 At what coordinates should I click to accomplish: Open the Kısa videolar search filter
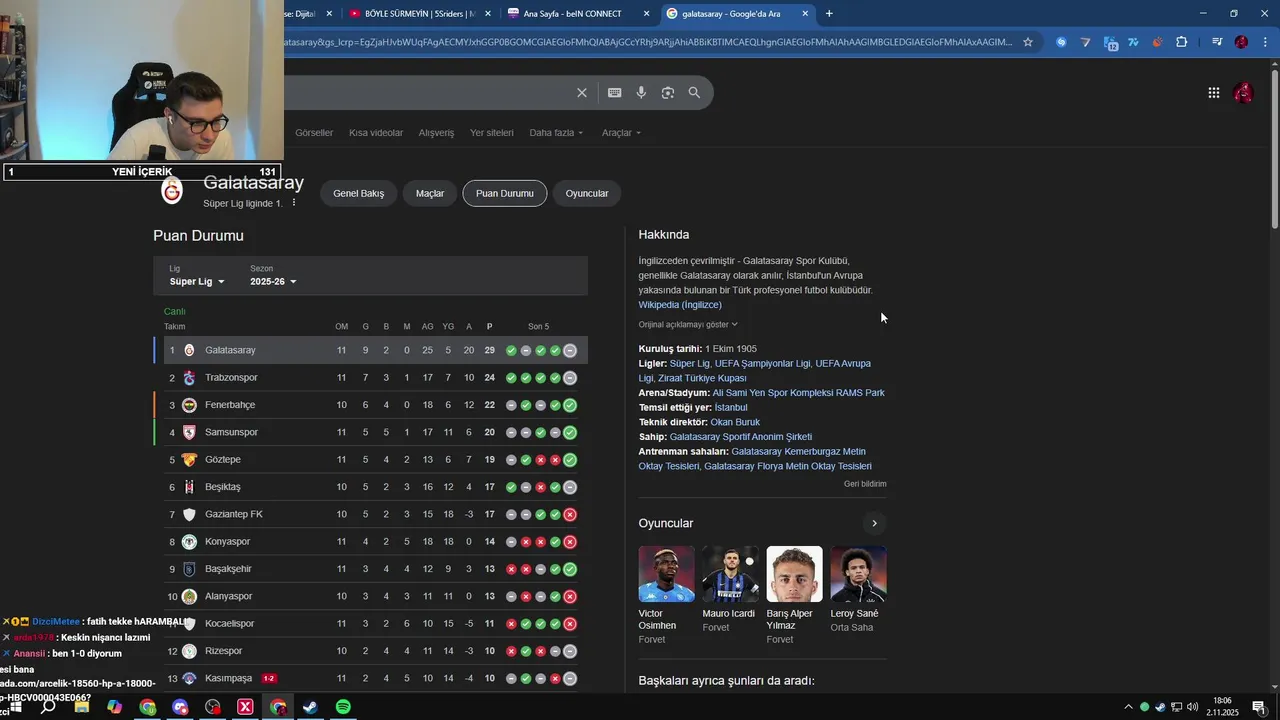pyautogui.click(x=376, y=133)
